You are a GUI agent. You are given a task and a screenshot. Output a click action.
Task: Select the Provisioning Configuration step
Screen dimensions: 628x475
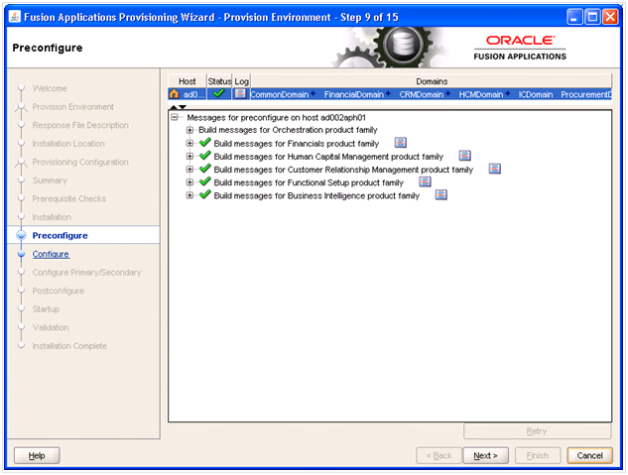81,162
